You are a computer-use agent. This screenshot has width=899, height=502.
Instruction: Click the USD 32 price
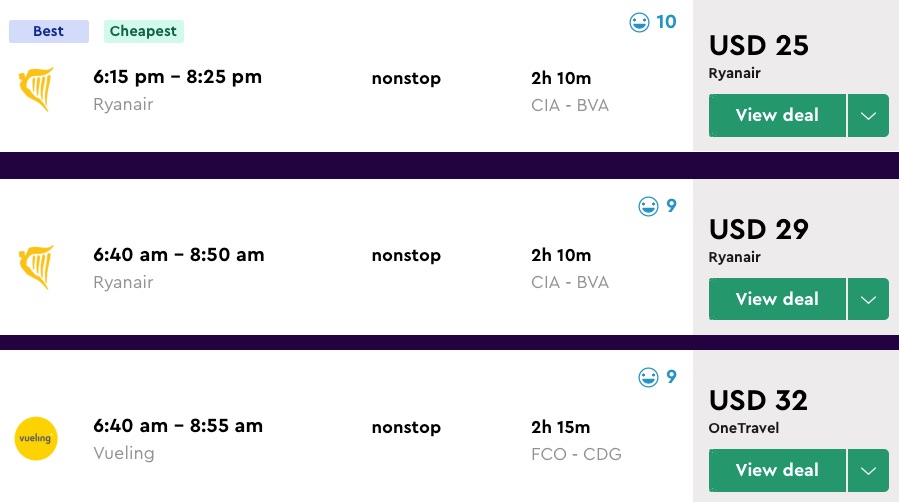[x=759, y=400]
